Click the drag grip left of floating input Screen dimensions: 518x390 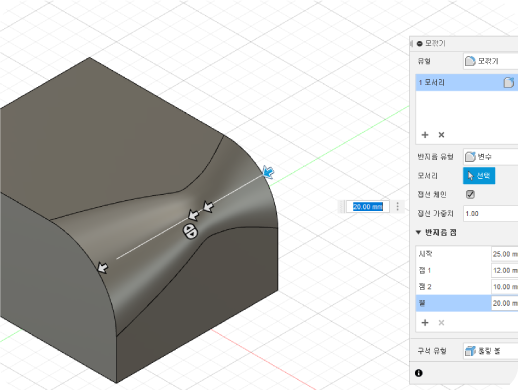click(342, 207)
